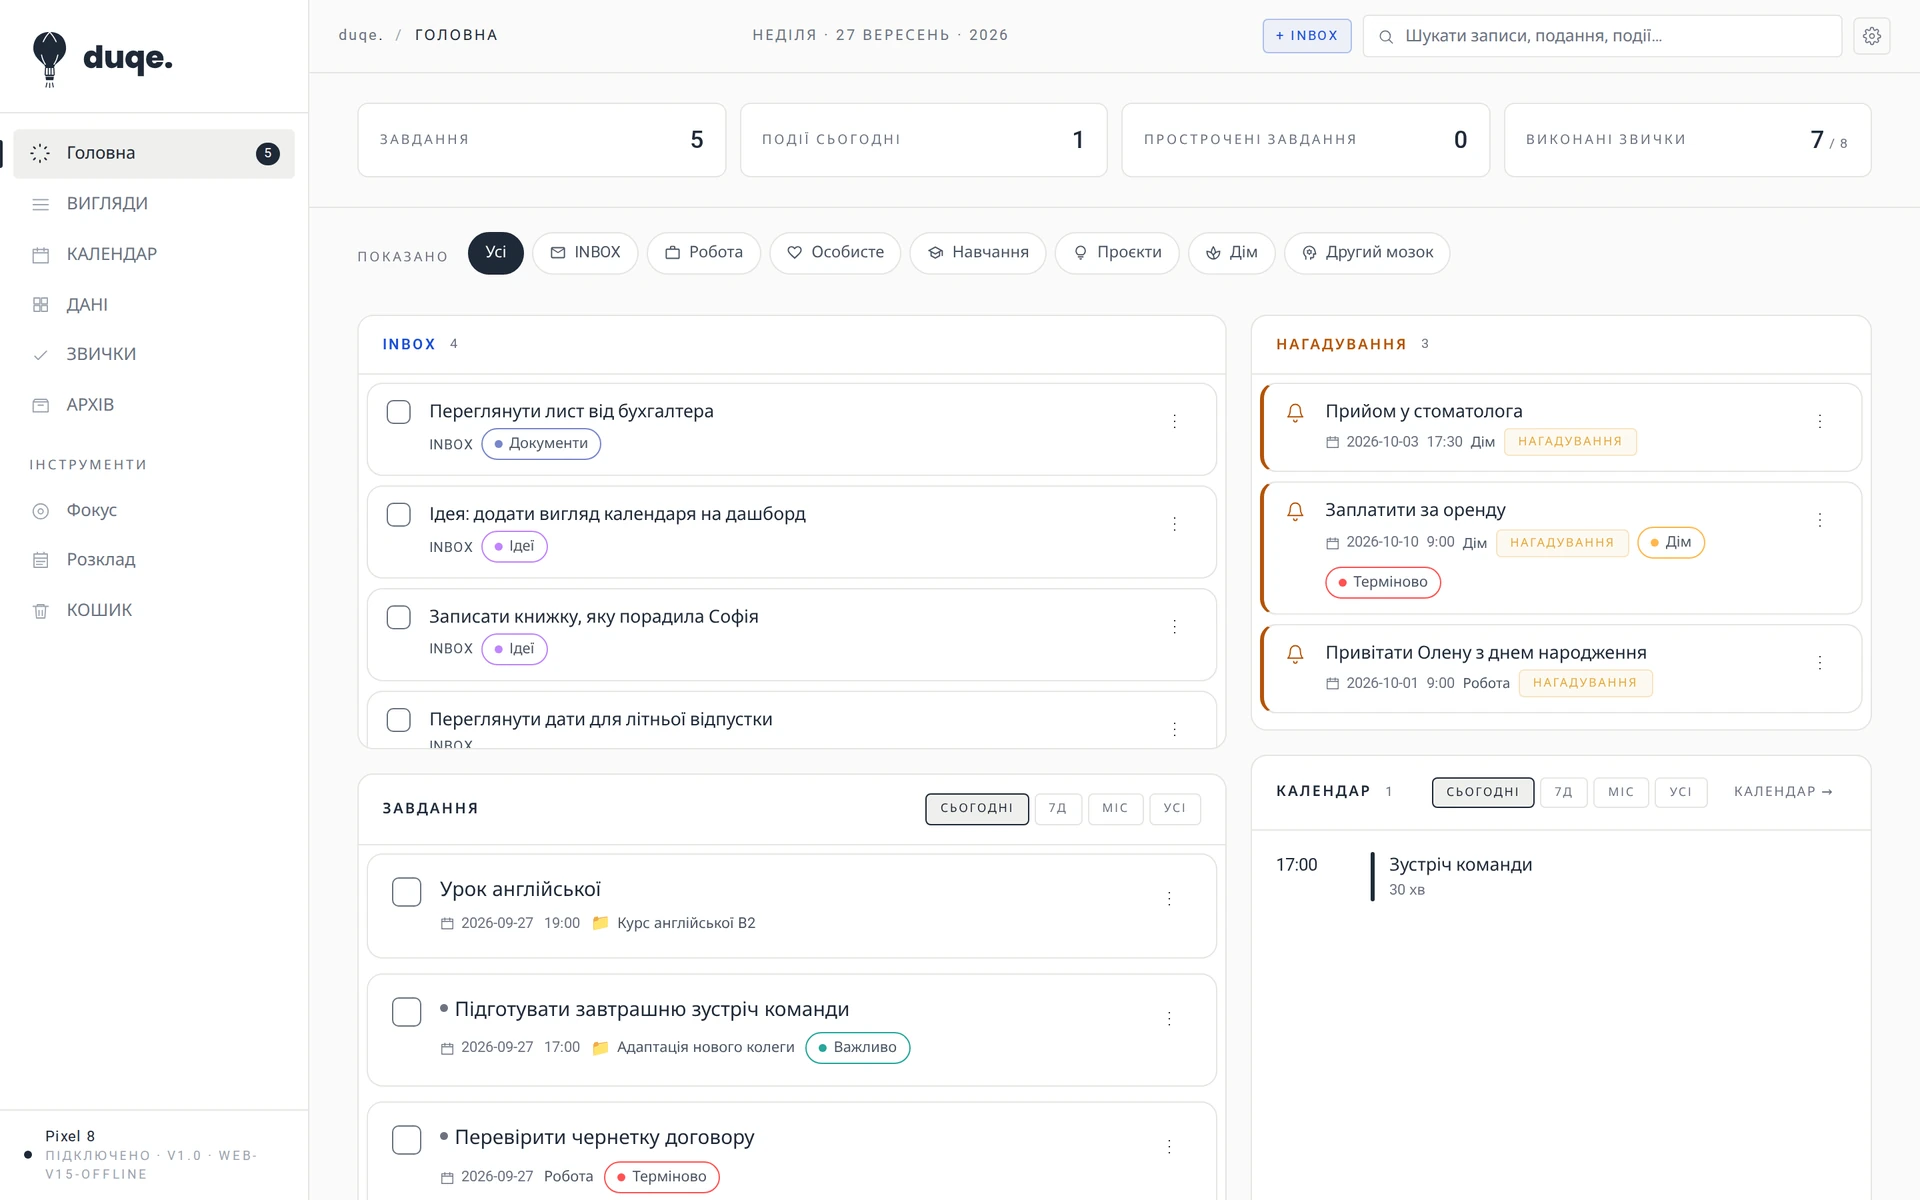Switch calendar panel range to МІС
The height and width of the screenshot is (1200, 1920).
[x=1621, y=792]
